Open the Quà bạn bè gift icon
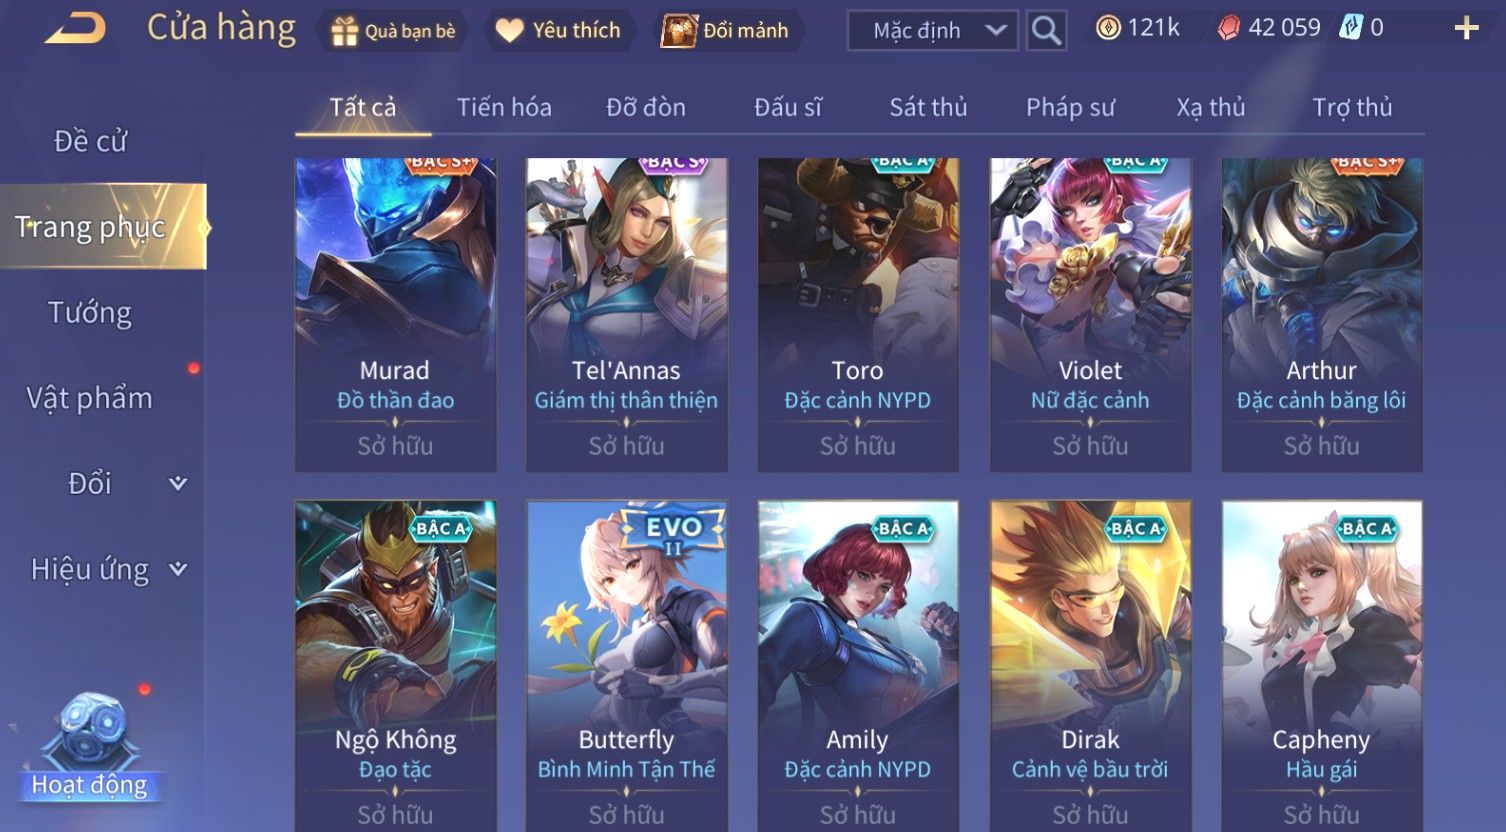The image size is (1506, 832). pos(344,31)
